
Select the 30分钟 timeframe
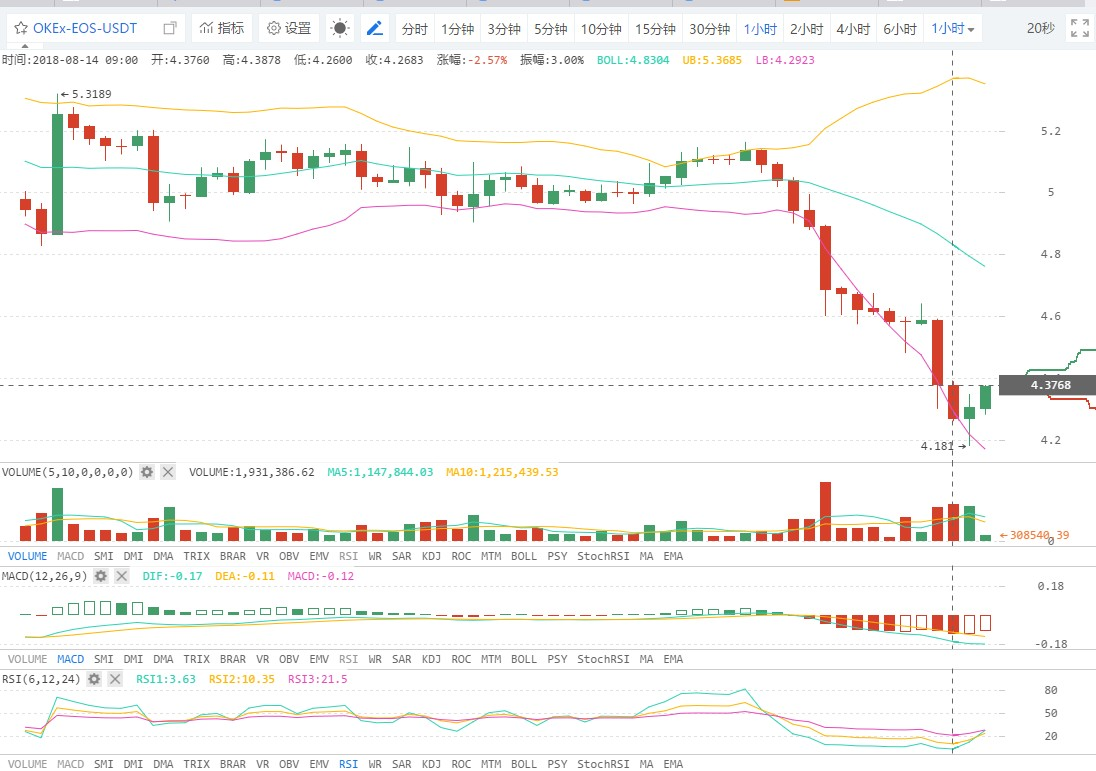click(x=709, y=29)
